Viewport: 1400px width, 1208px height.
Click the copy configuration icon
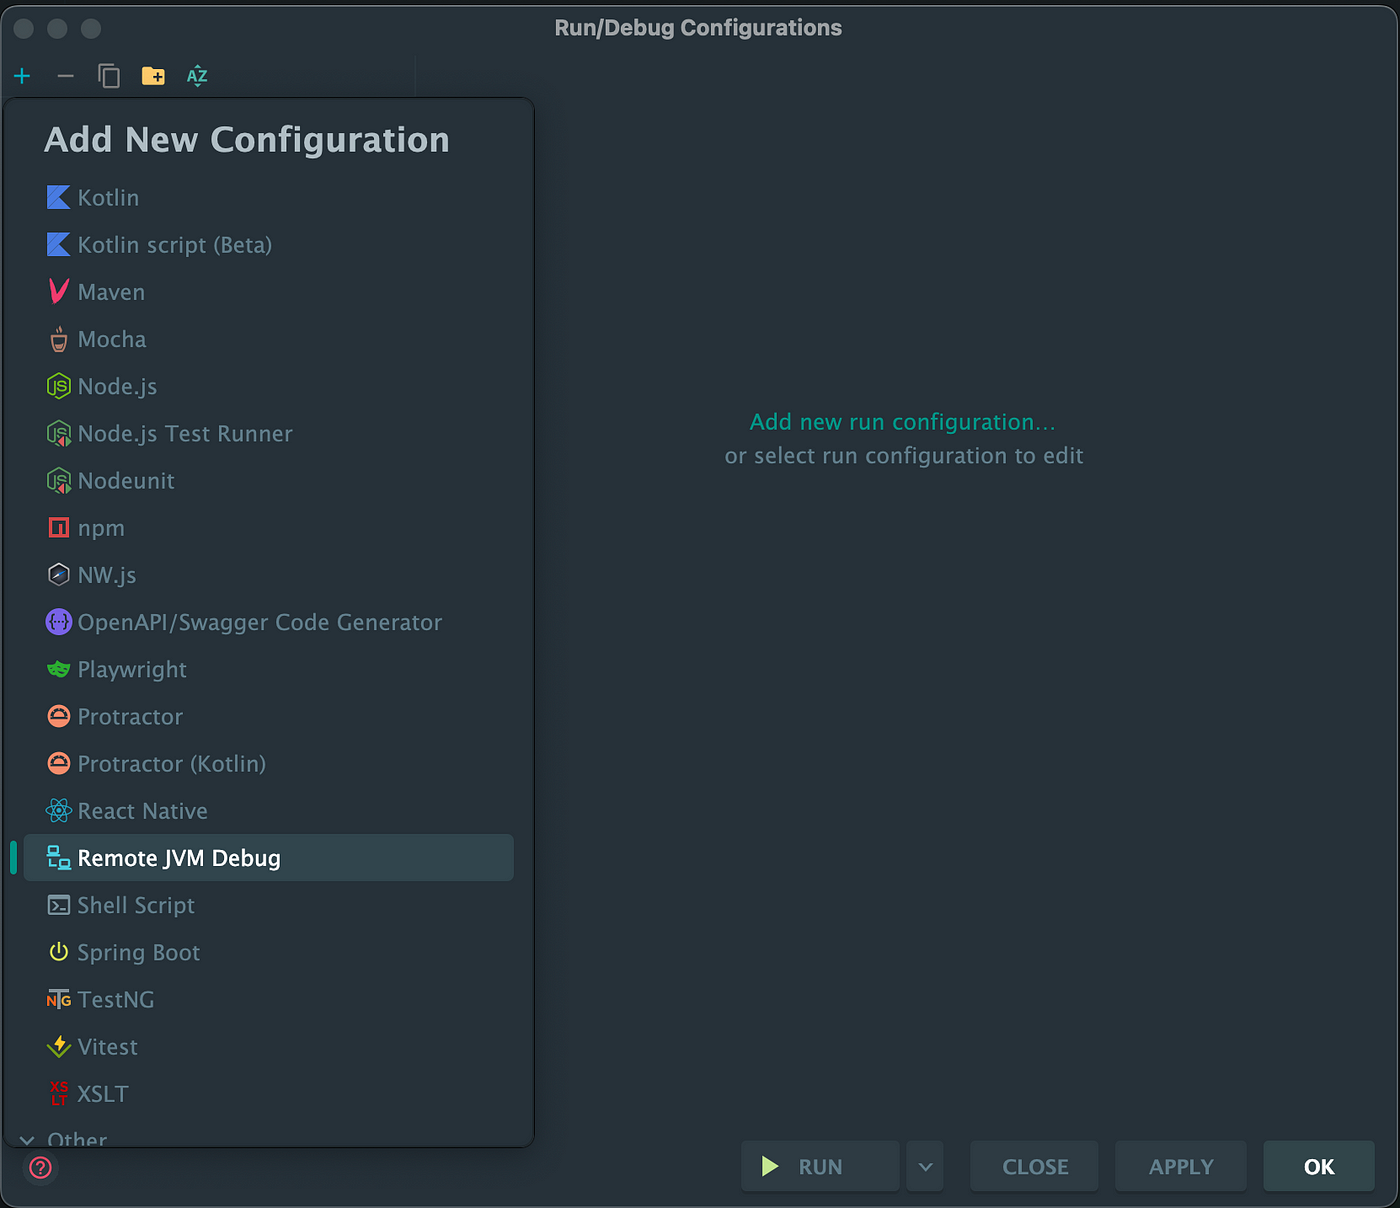[x=109, y=76]
